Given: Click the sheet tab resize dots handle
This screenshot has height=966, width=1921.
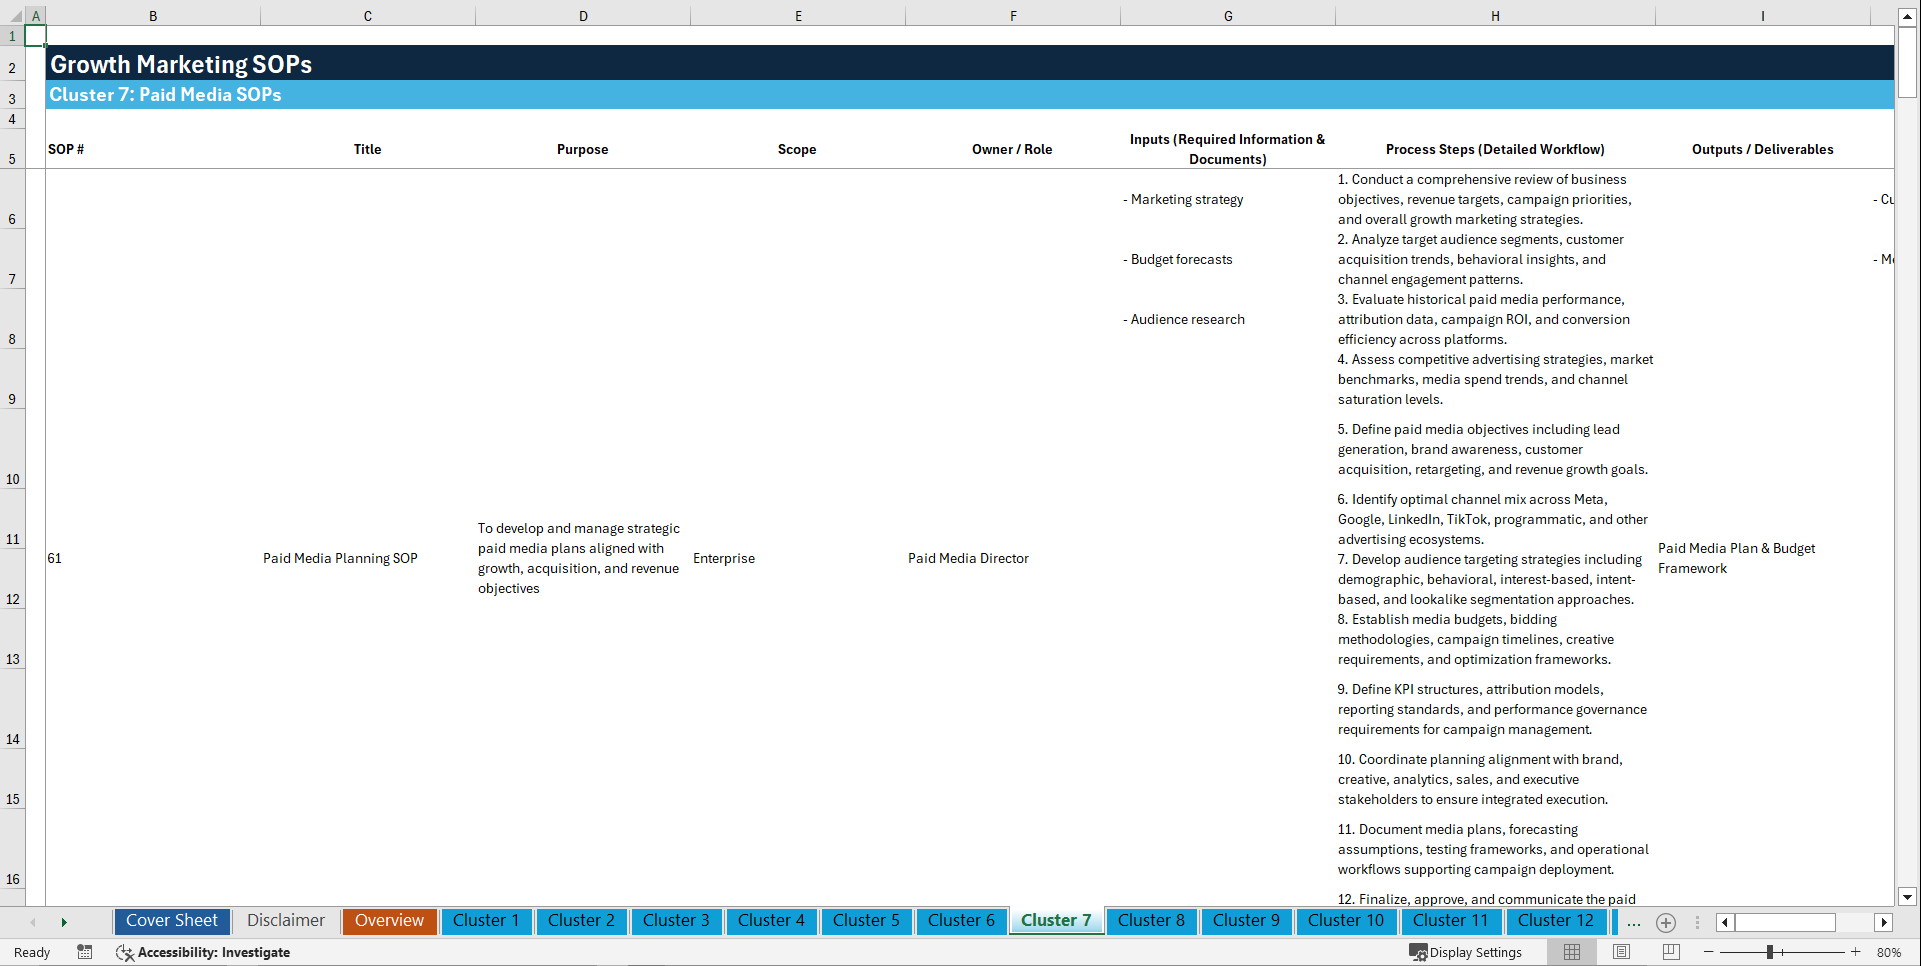Looking at the screenshot, I should click(1697, 922).
